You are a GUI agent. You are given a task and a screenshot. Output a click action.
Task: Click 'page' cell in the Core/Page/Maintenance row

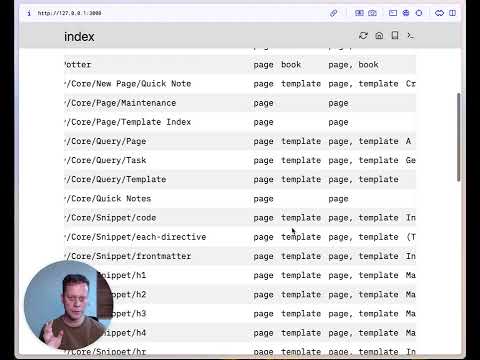(338, 103)
